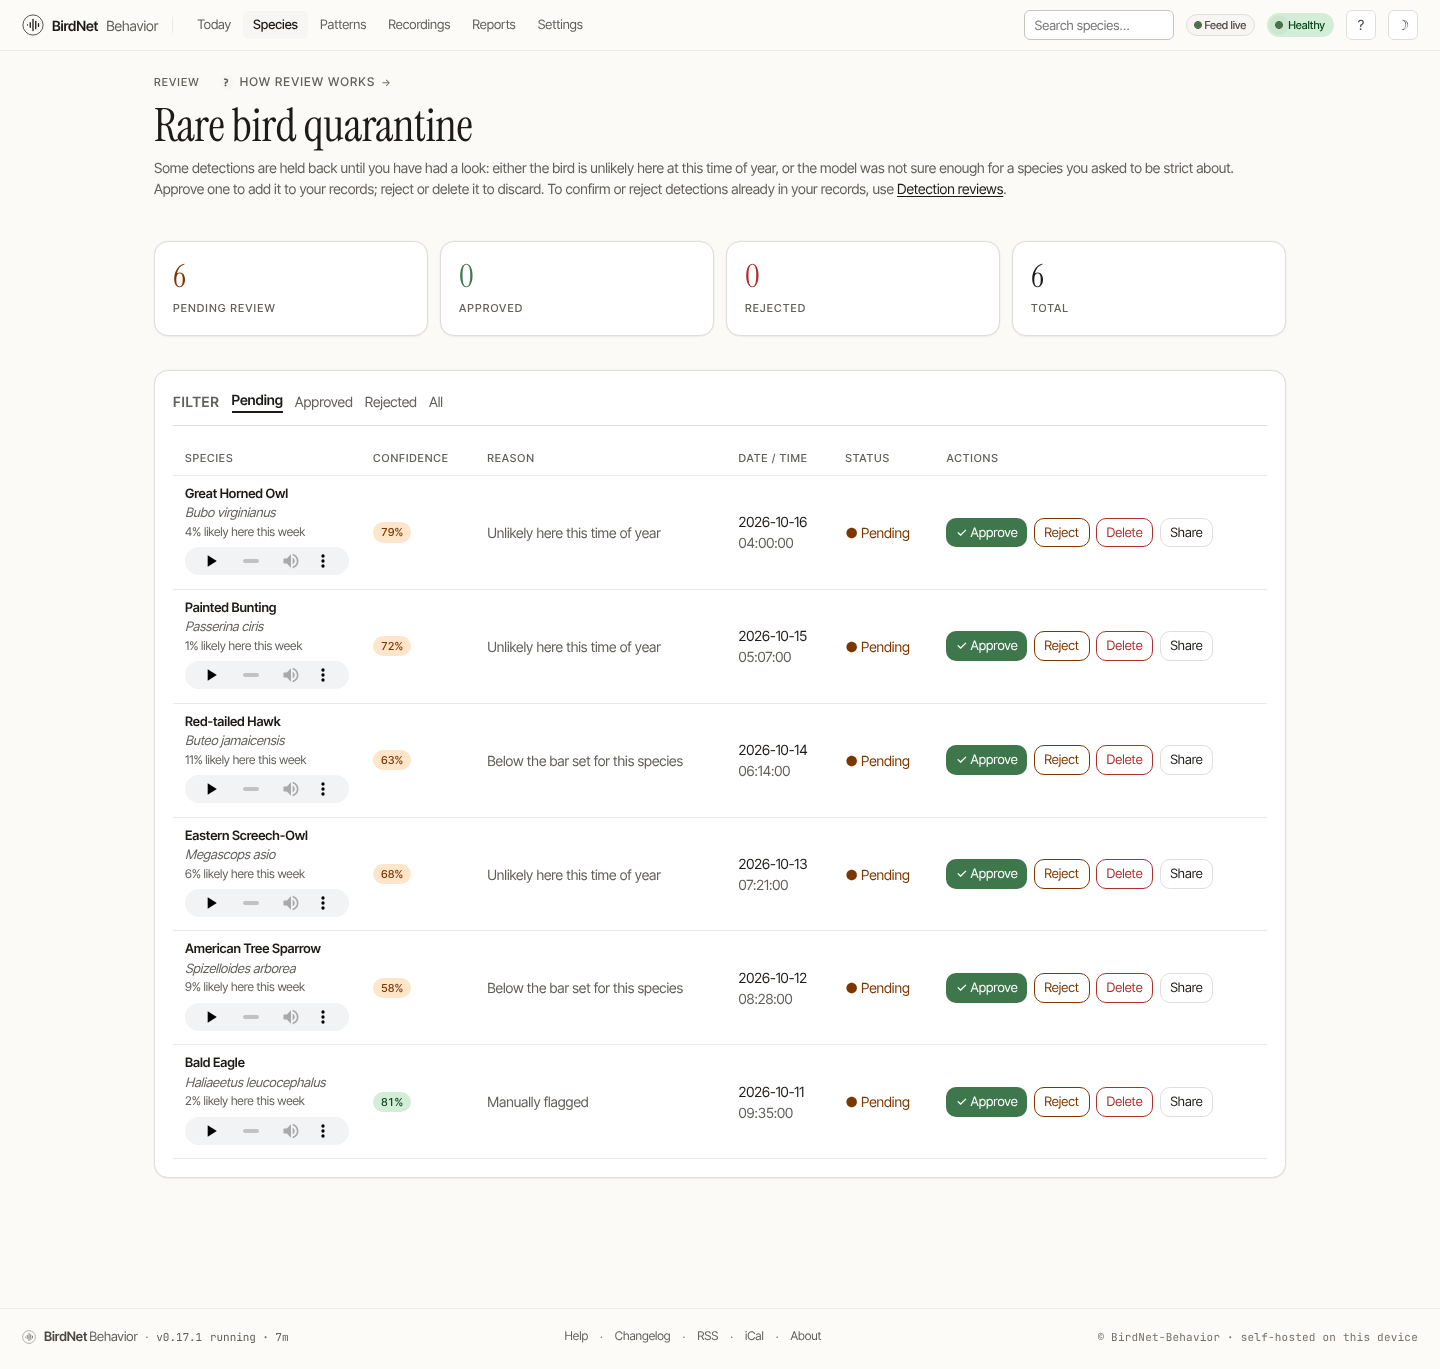1440x1369 pixels.
Task: Navigate to Reports
Action: (x=494, y=25)
